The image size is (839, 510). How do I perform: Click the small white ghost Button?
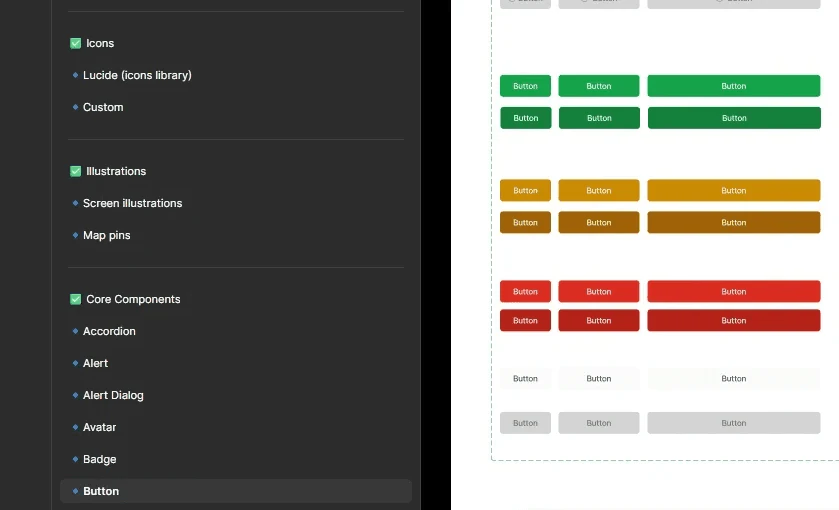pyautogui.click(x=525, y=378)
